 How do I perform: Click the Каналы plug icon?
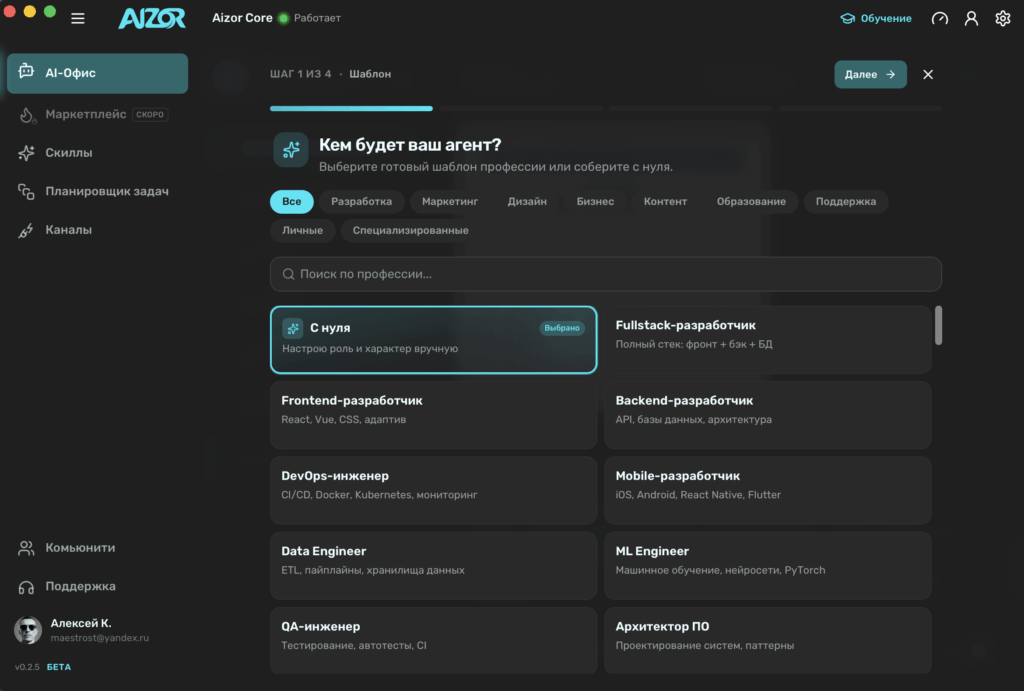click(x=26, y=230)
